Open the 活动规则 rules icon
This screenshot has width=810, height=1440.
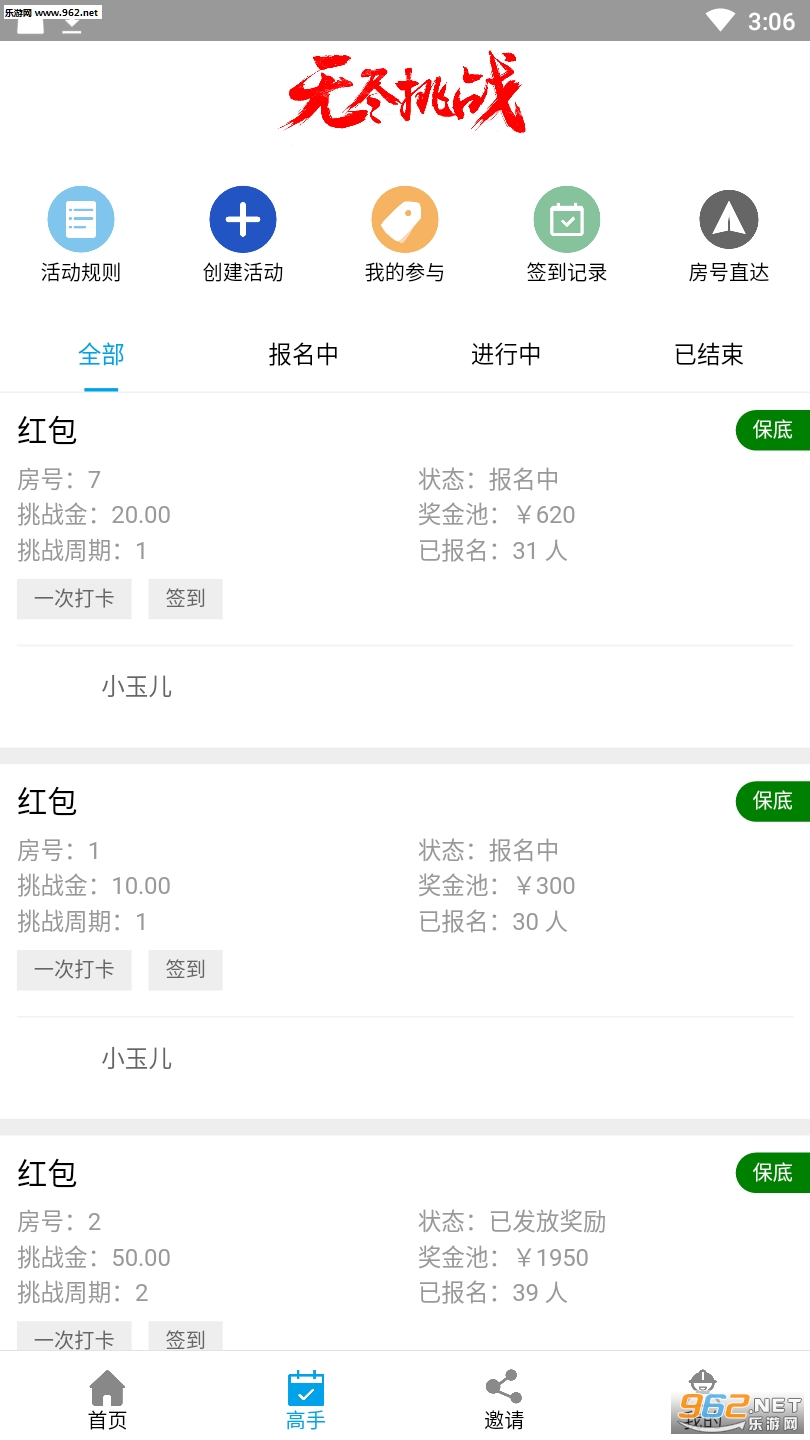(81, 219)
